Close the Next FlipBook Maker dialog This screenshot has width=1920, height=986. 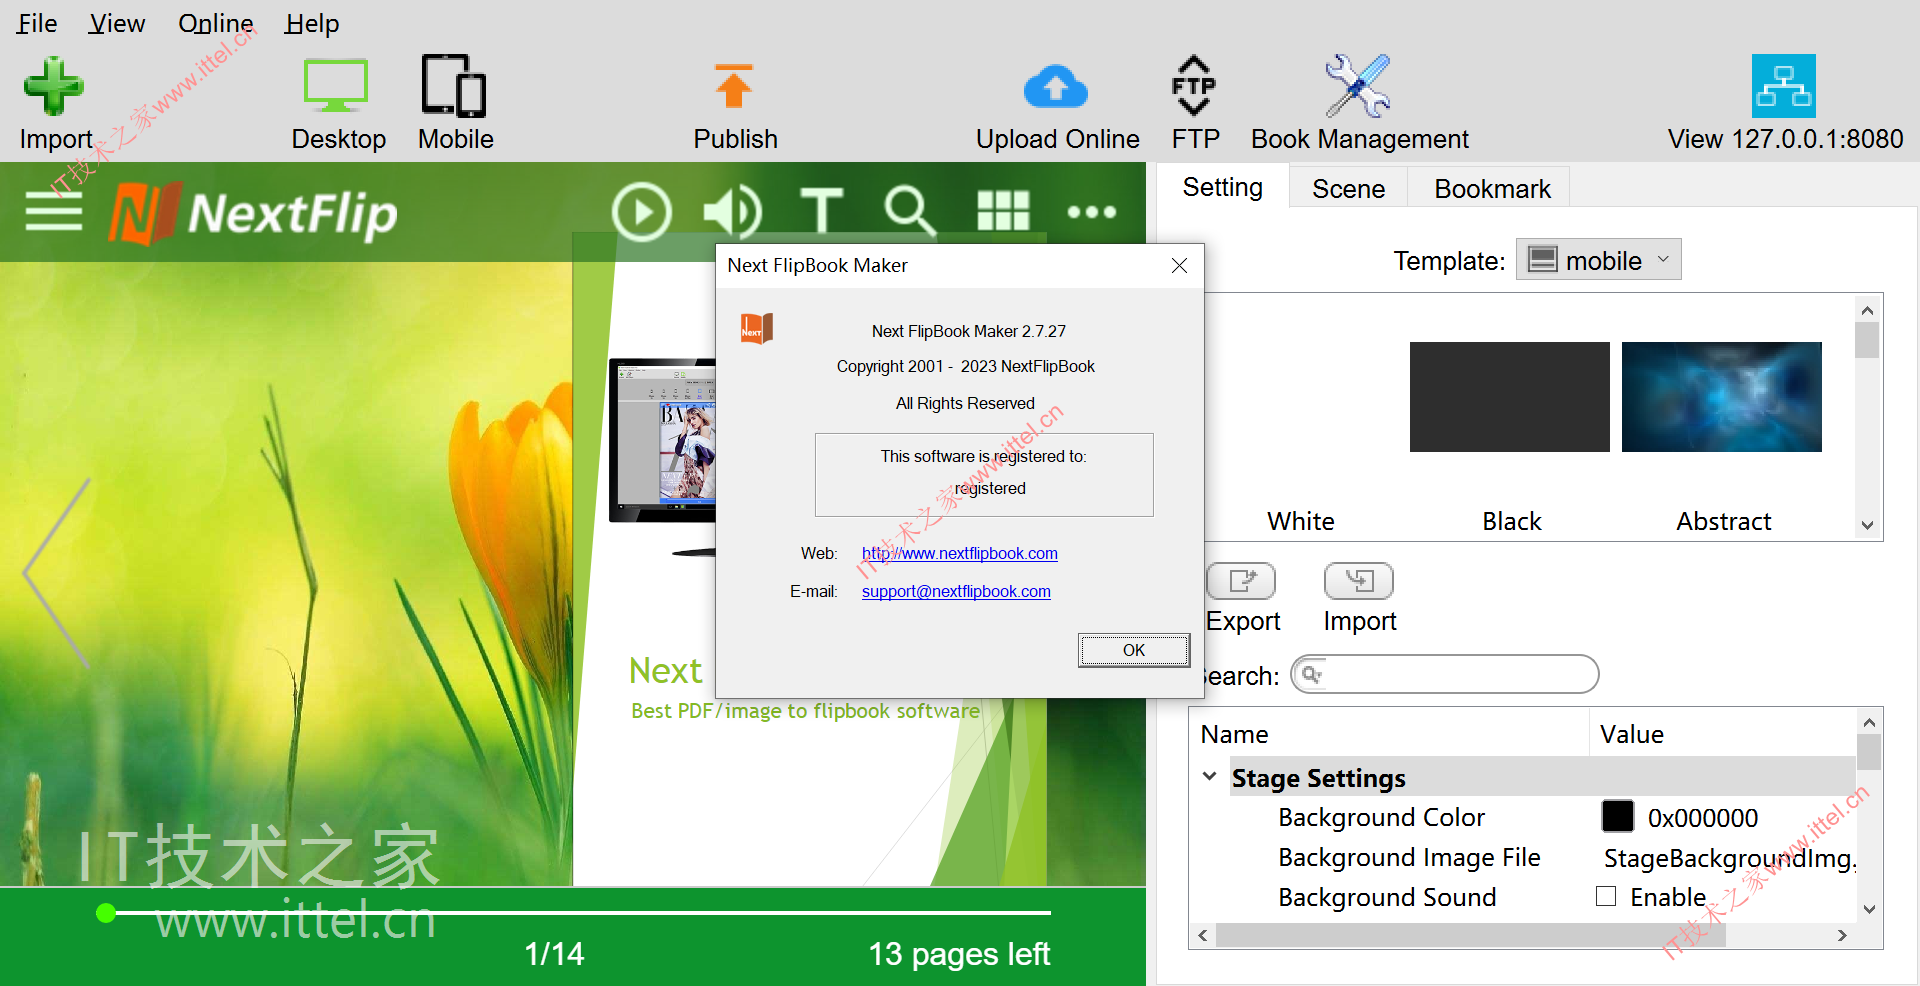[x=1179, y=265]
